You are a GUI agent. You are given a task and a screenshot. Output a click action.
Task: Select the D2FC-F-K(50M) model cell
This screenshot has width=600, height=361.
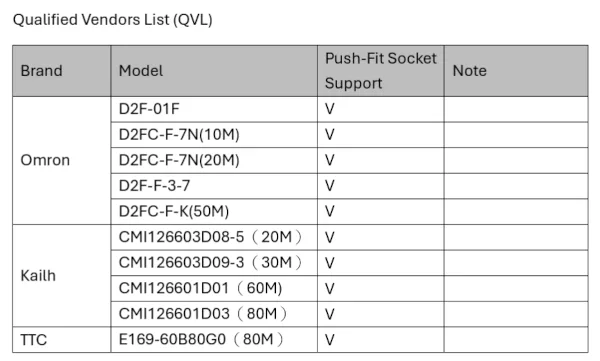tap(214, 211)
